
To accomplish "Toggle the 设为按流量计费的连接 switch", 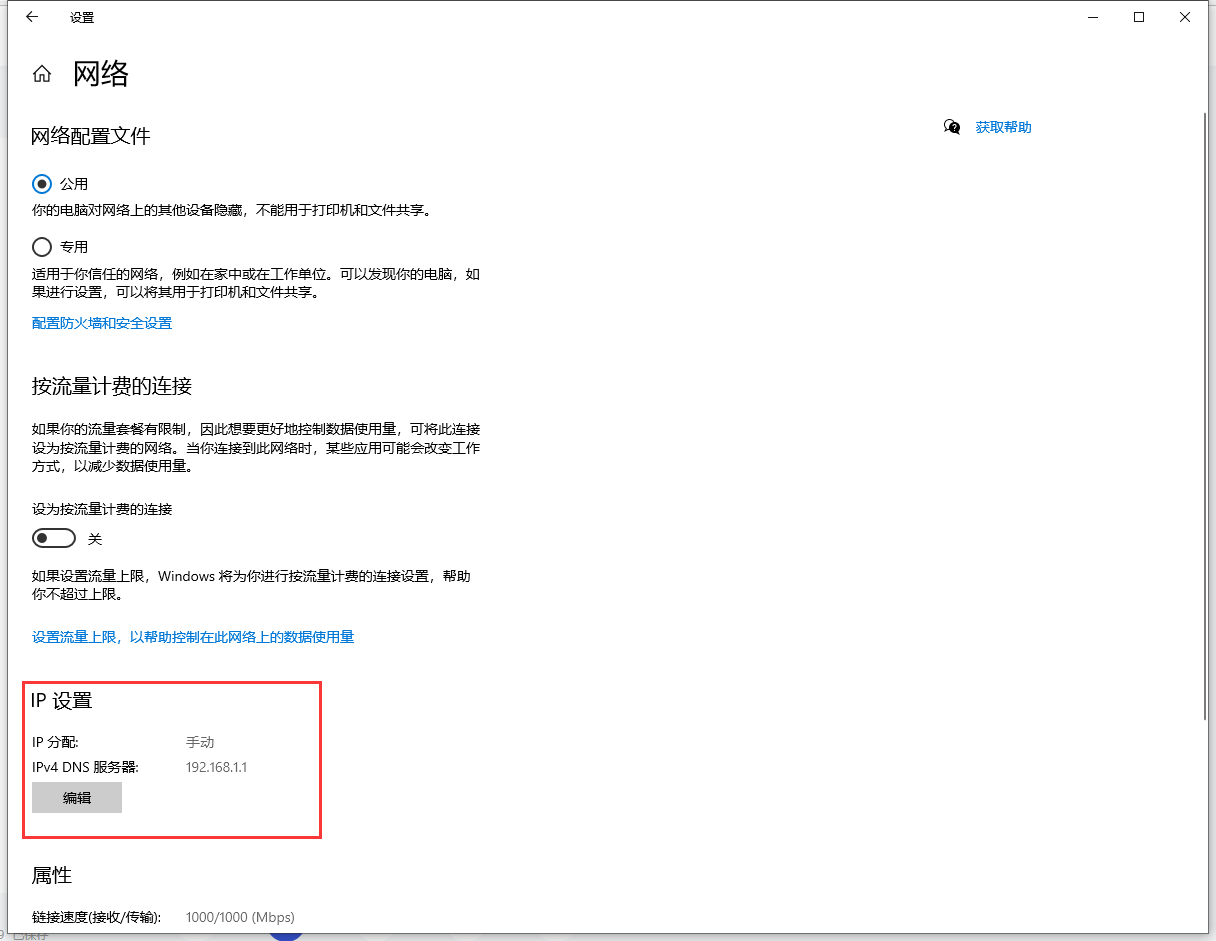I will (x=54, y=539).
